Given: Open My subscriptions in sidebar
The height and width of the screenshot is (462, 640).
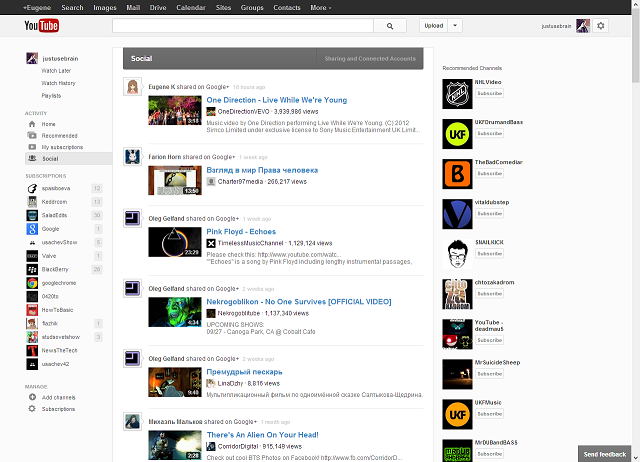Looking at the screenshot, I should click(62, 147).
